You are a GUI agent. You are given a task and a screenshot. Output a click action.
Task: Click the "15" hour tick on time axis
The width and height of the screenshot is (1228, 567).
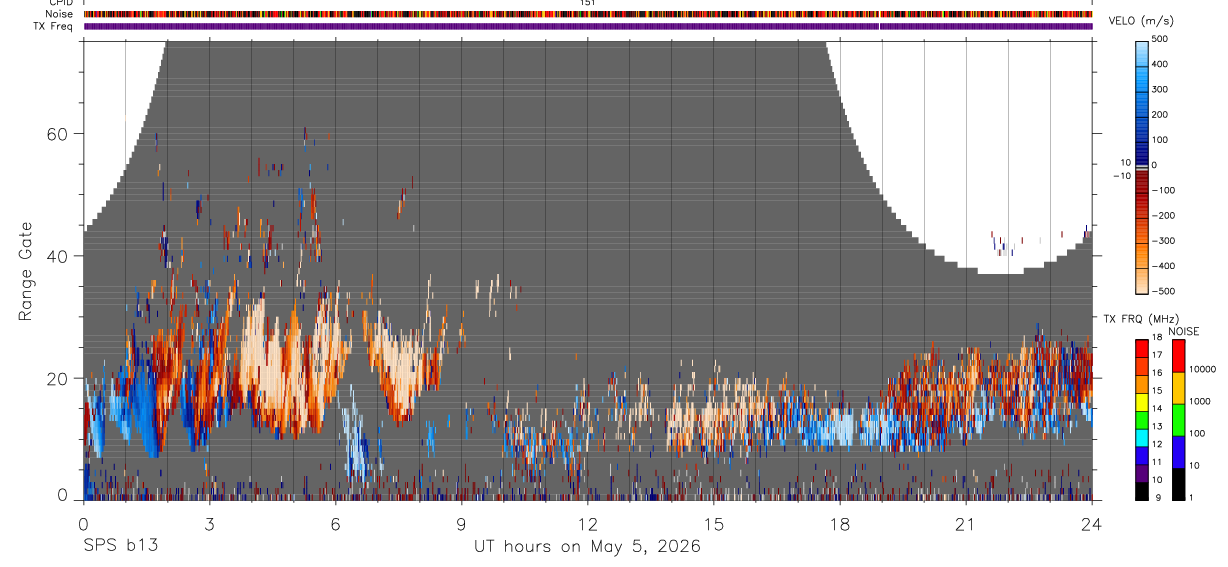pyautogui.click(x=713, y=524)
